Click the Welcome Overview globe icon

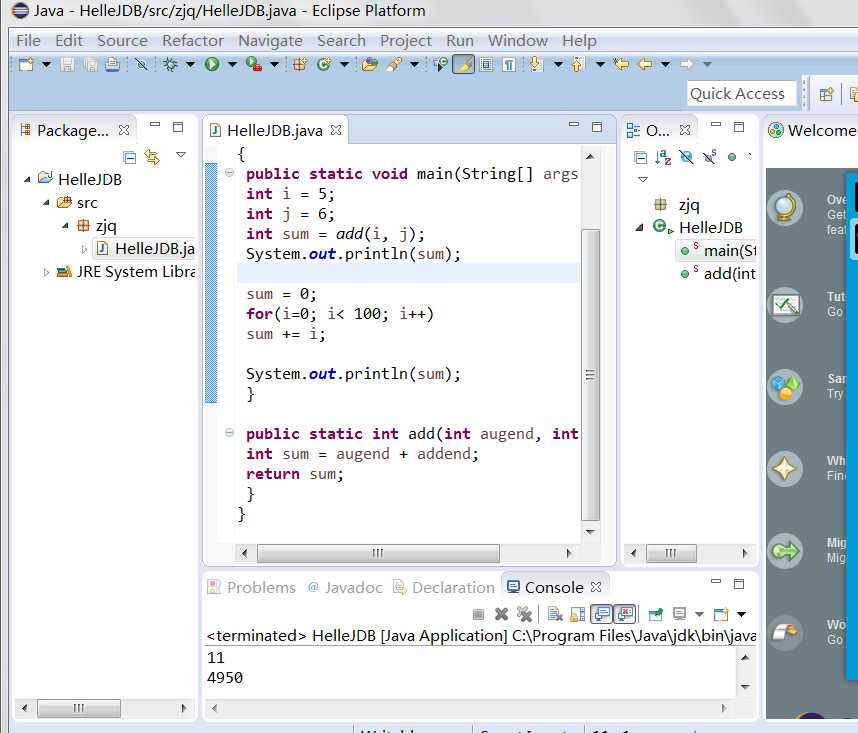(x=785, y=208)
